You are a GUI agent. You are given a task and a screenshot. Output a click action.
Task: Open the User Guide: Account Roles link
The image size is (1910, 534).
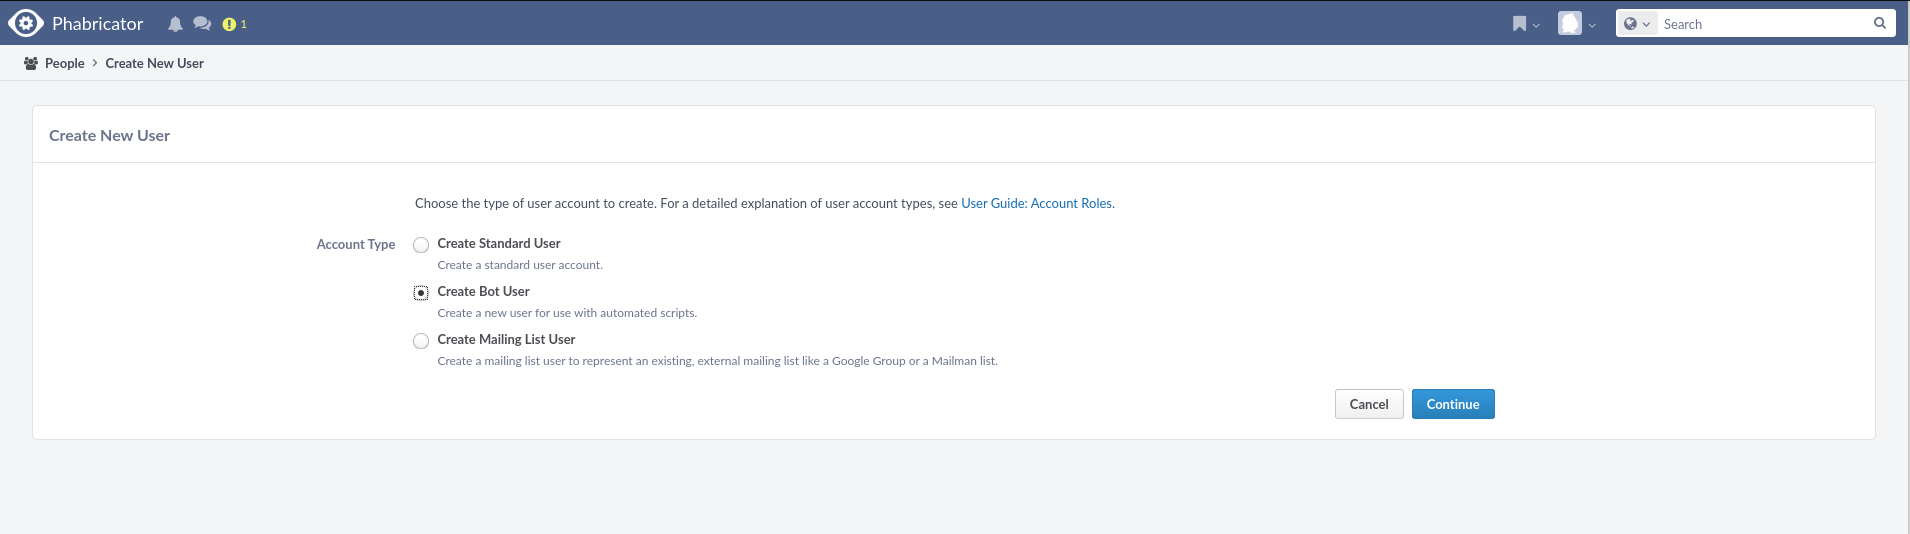point(1036,203)
